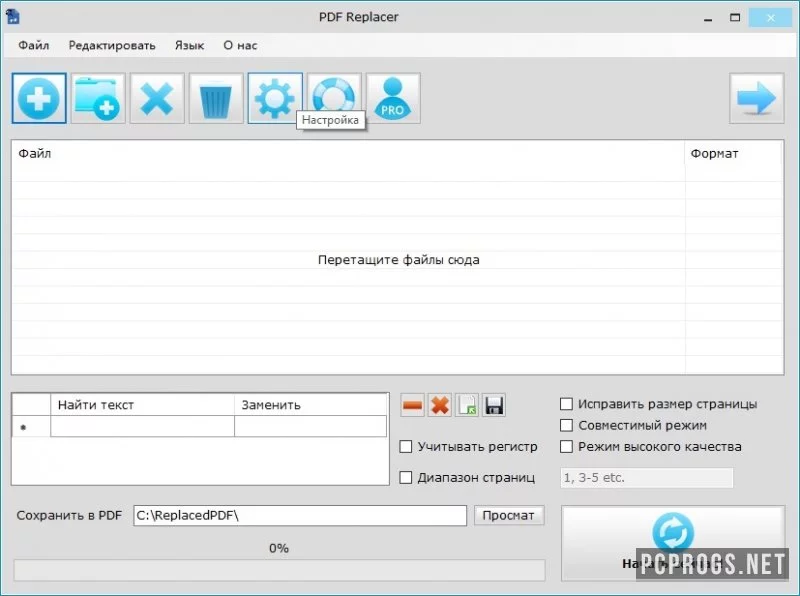This screenshot has height=596, width=800.
Task: Click the progress bar at bottom
Action: (x=279, y=570)
